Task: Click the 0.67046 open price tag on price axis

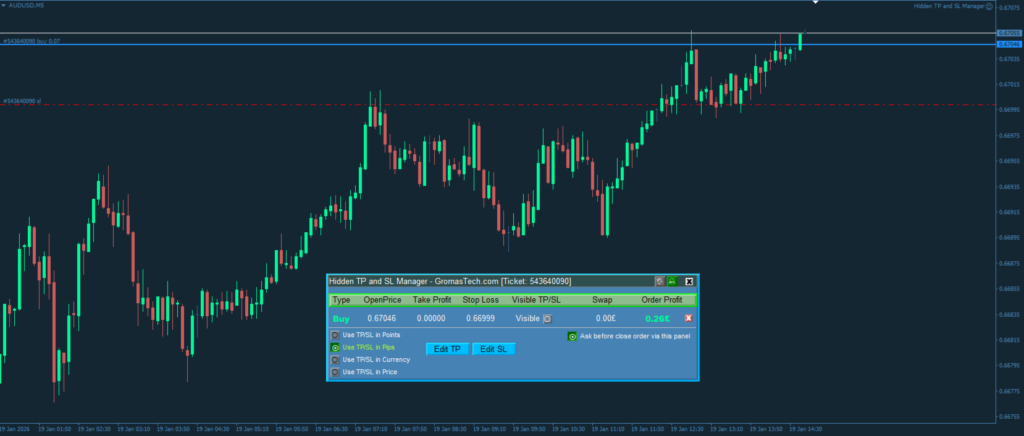Action: point(1009,44)
